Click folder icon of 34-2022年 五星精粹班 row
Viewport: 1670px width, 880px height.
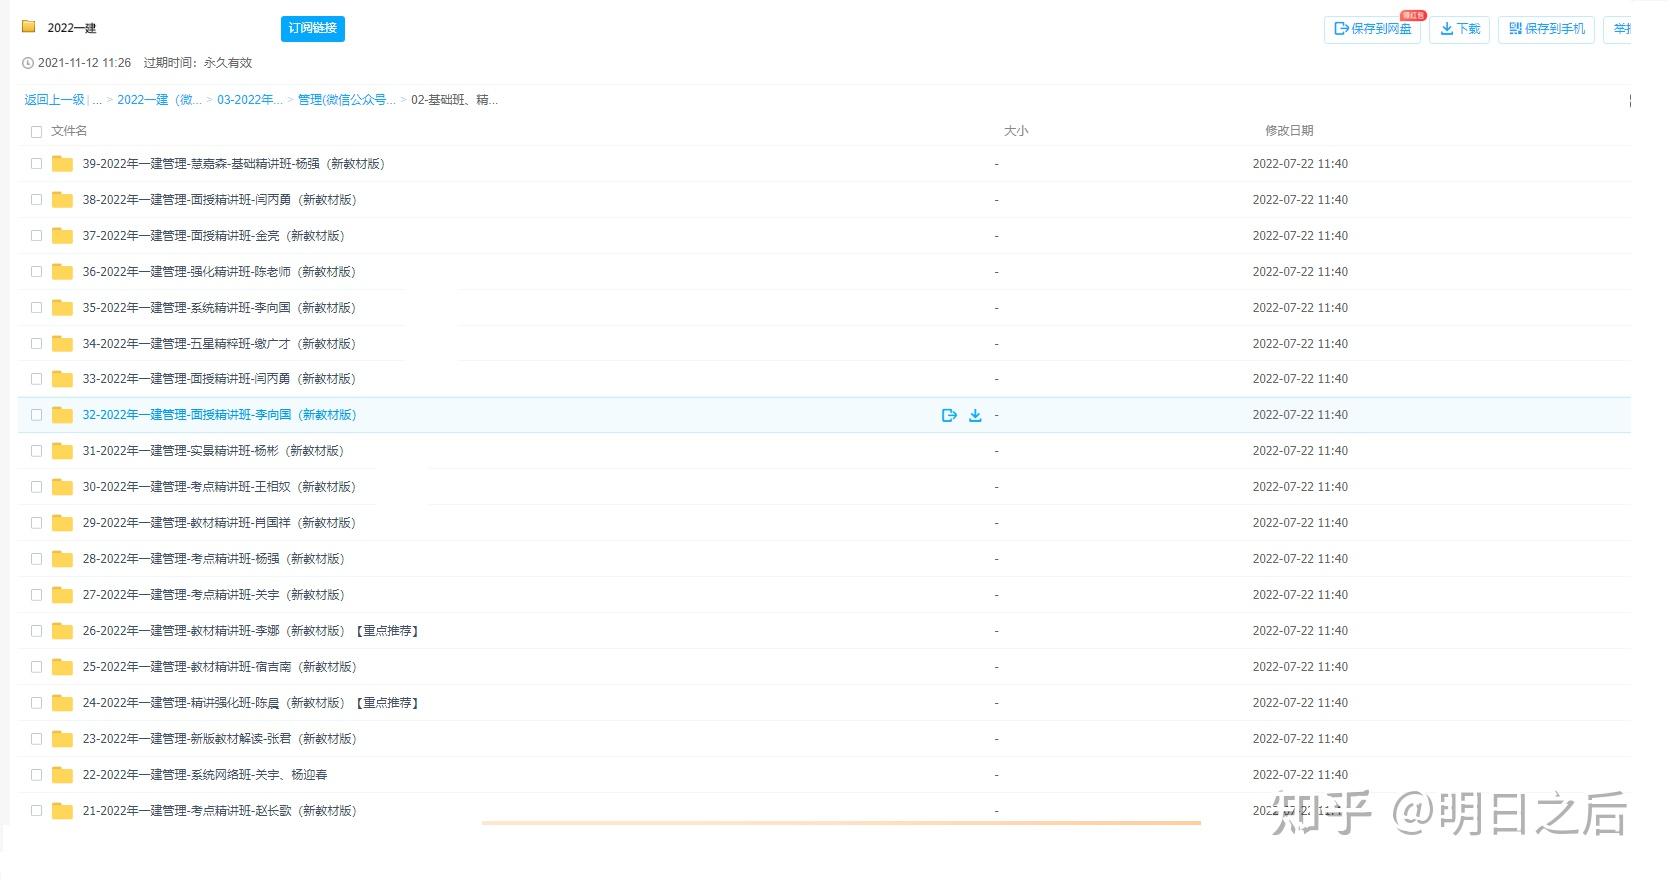click(62, 344)
